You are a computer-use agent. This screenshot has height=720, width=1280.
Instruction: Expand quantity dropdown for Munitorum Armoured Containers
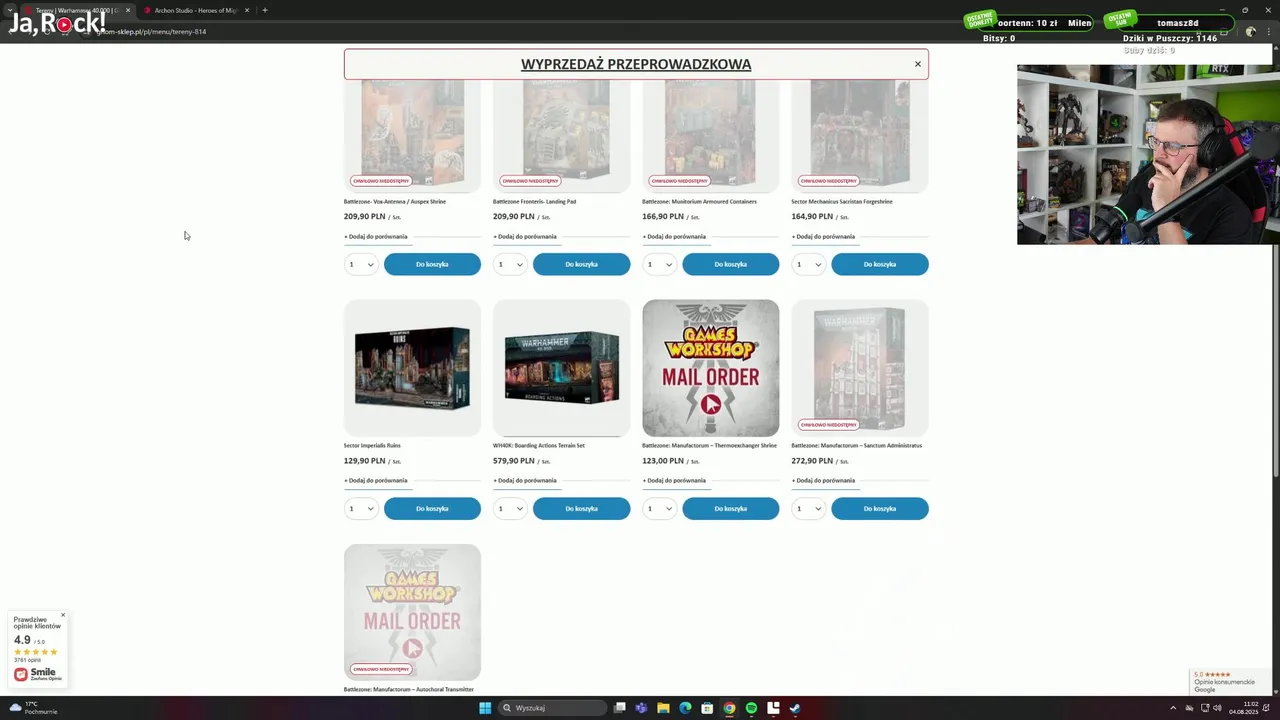click(x=659, y=264)
